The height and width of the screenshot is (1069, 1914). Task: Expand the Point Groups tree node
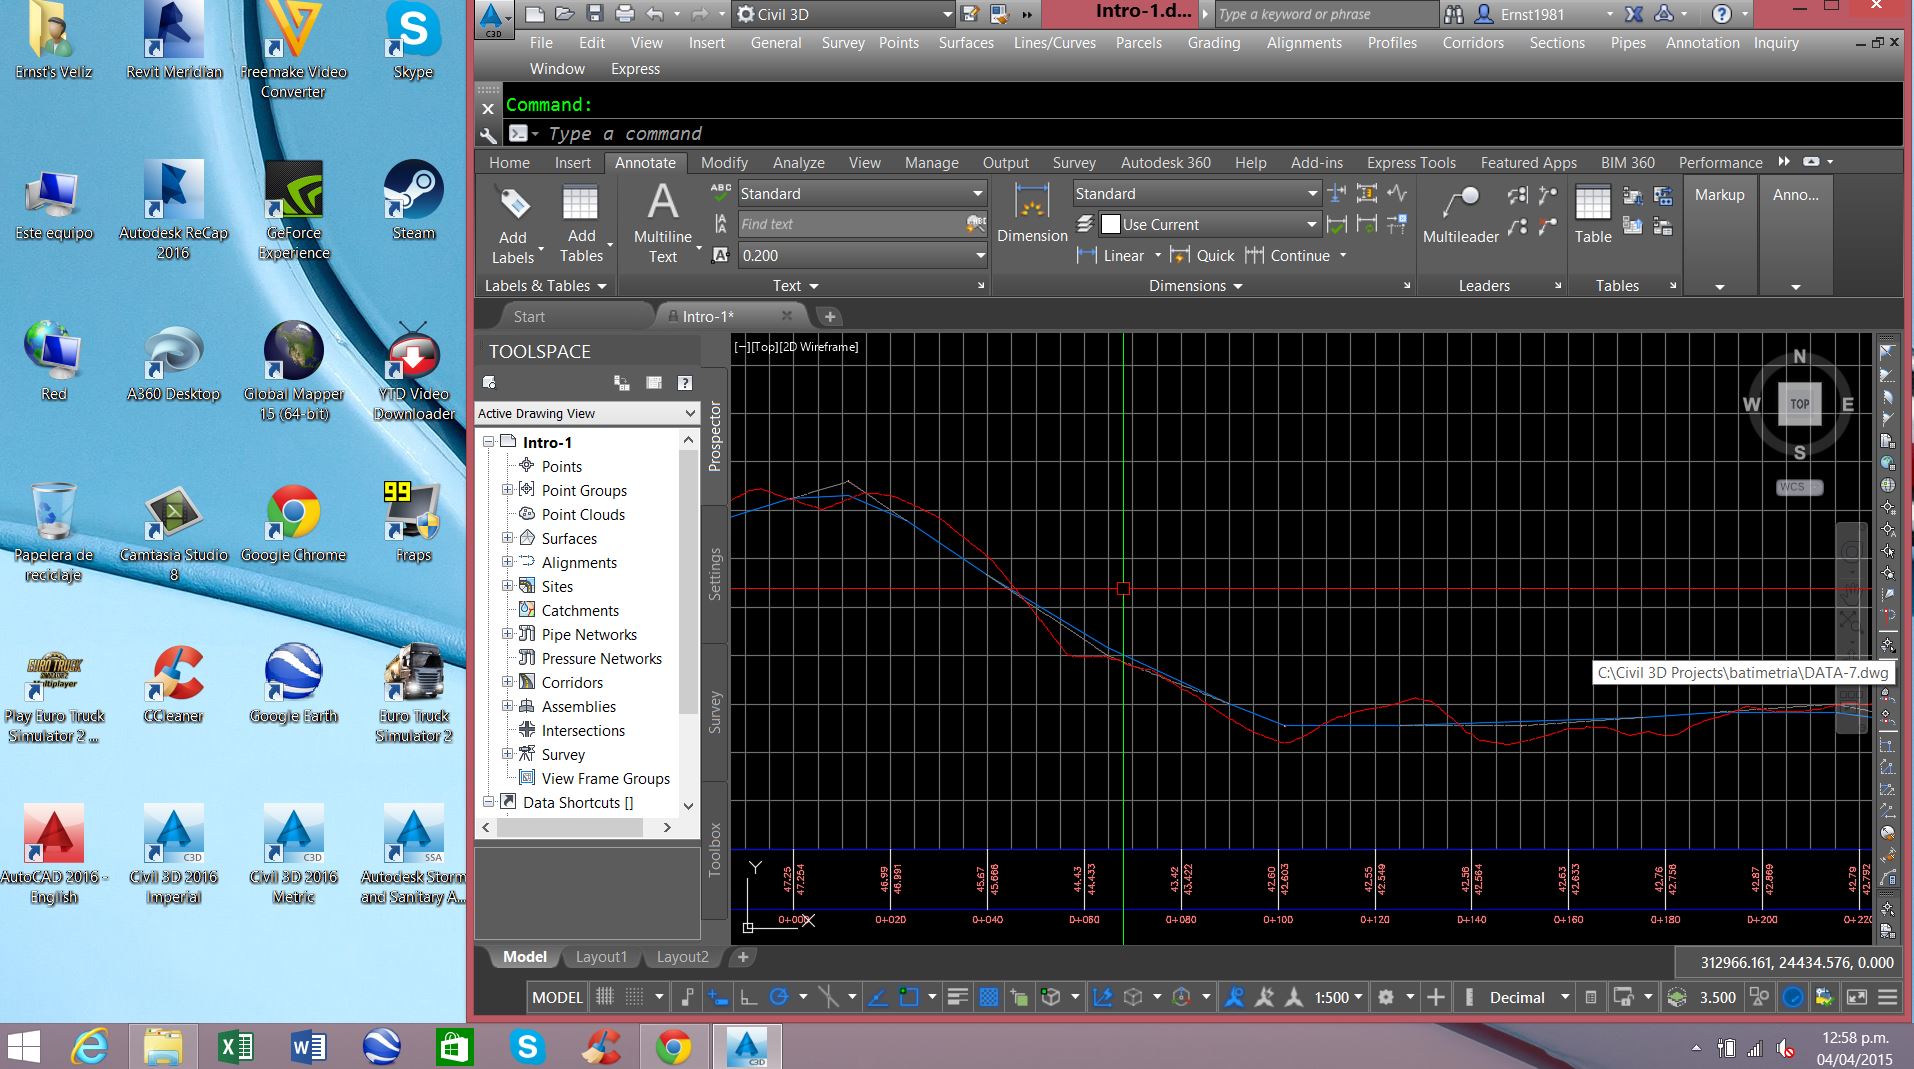(507, 490)
